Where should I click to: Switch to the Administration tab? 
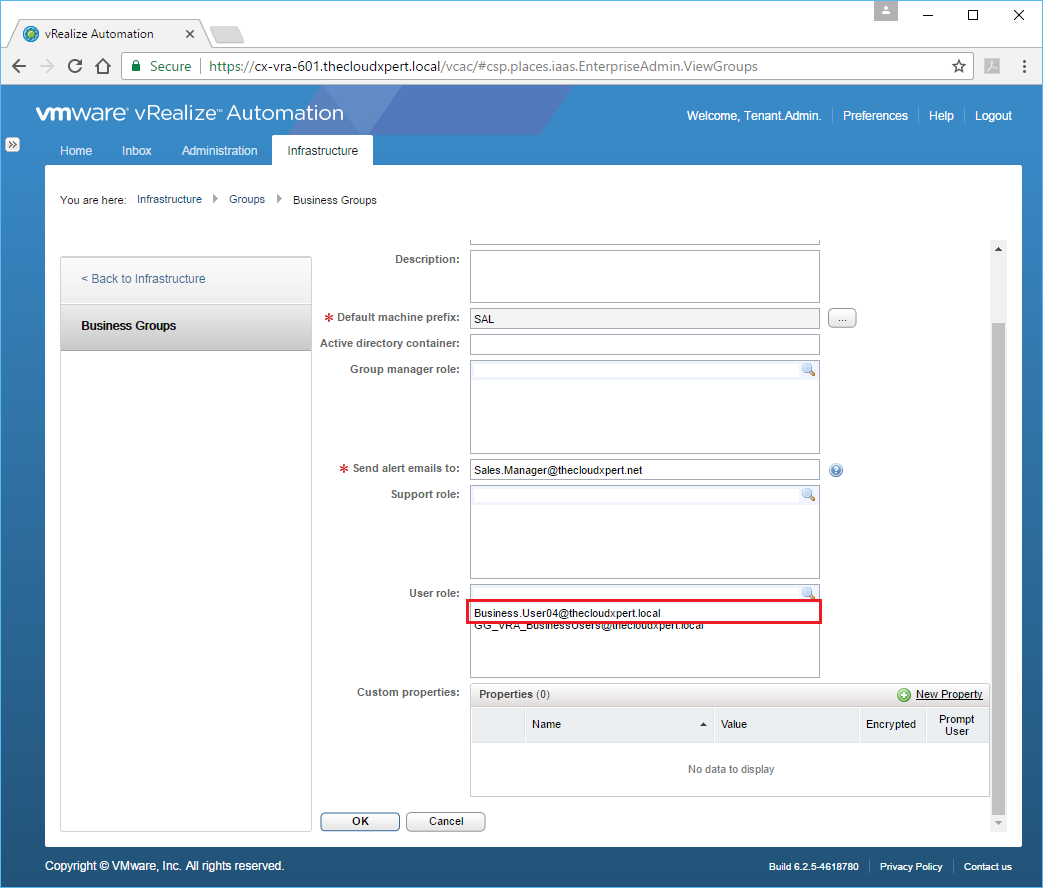pos(219,151)
